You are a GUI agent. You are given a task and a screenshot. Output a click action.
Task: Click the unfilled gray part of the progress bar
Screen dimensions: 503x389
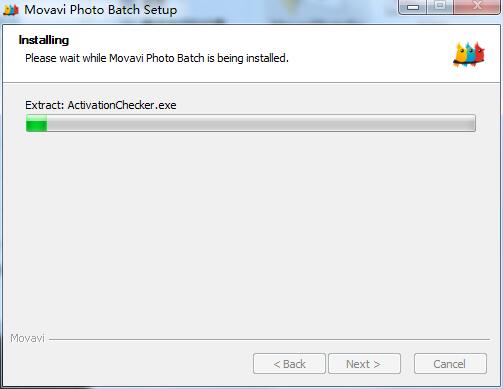(x=261, y=123)
